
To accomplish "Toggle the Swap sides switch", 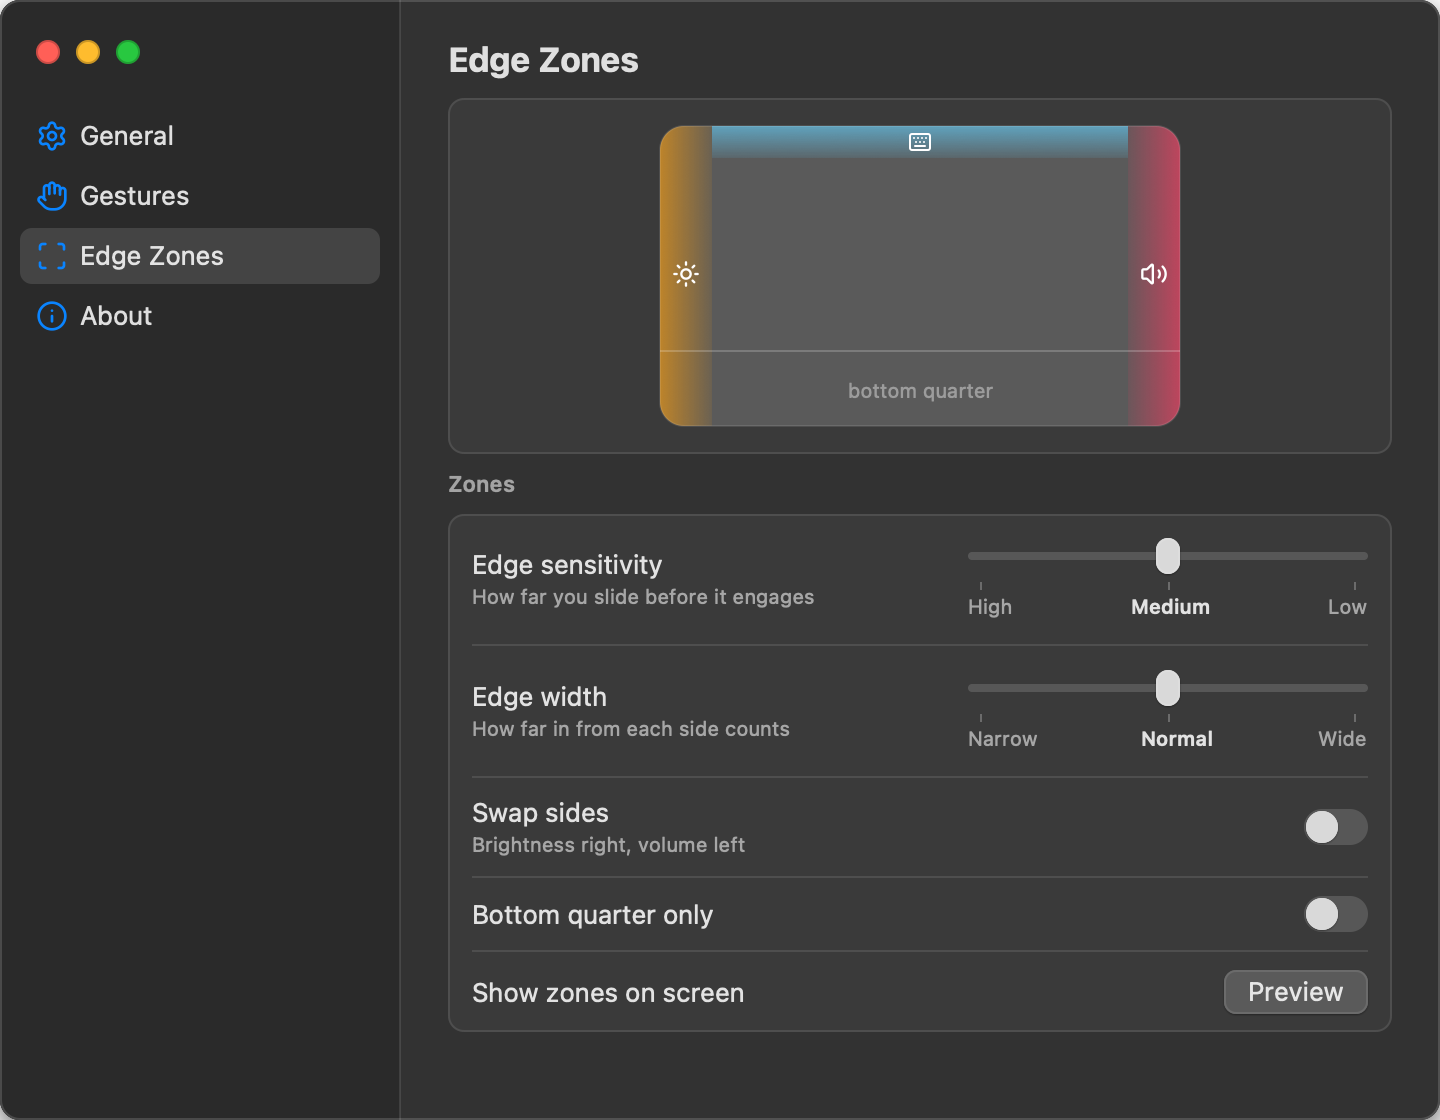I will (1336, 827).
